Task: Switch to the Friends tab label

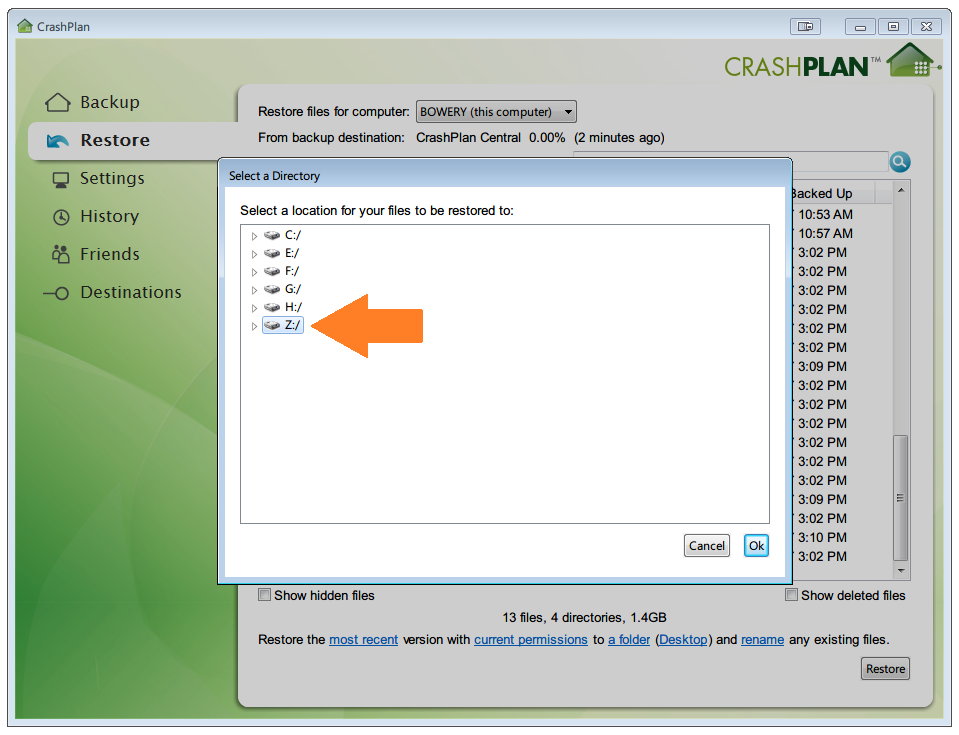Action: (x=110, y=254)
